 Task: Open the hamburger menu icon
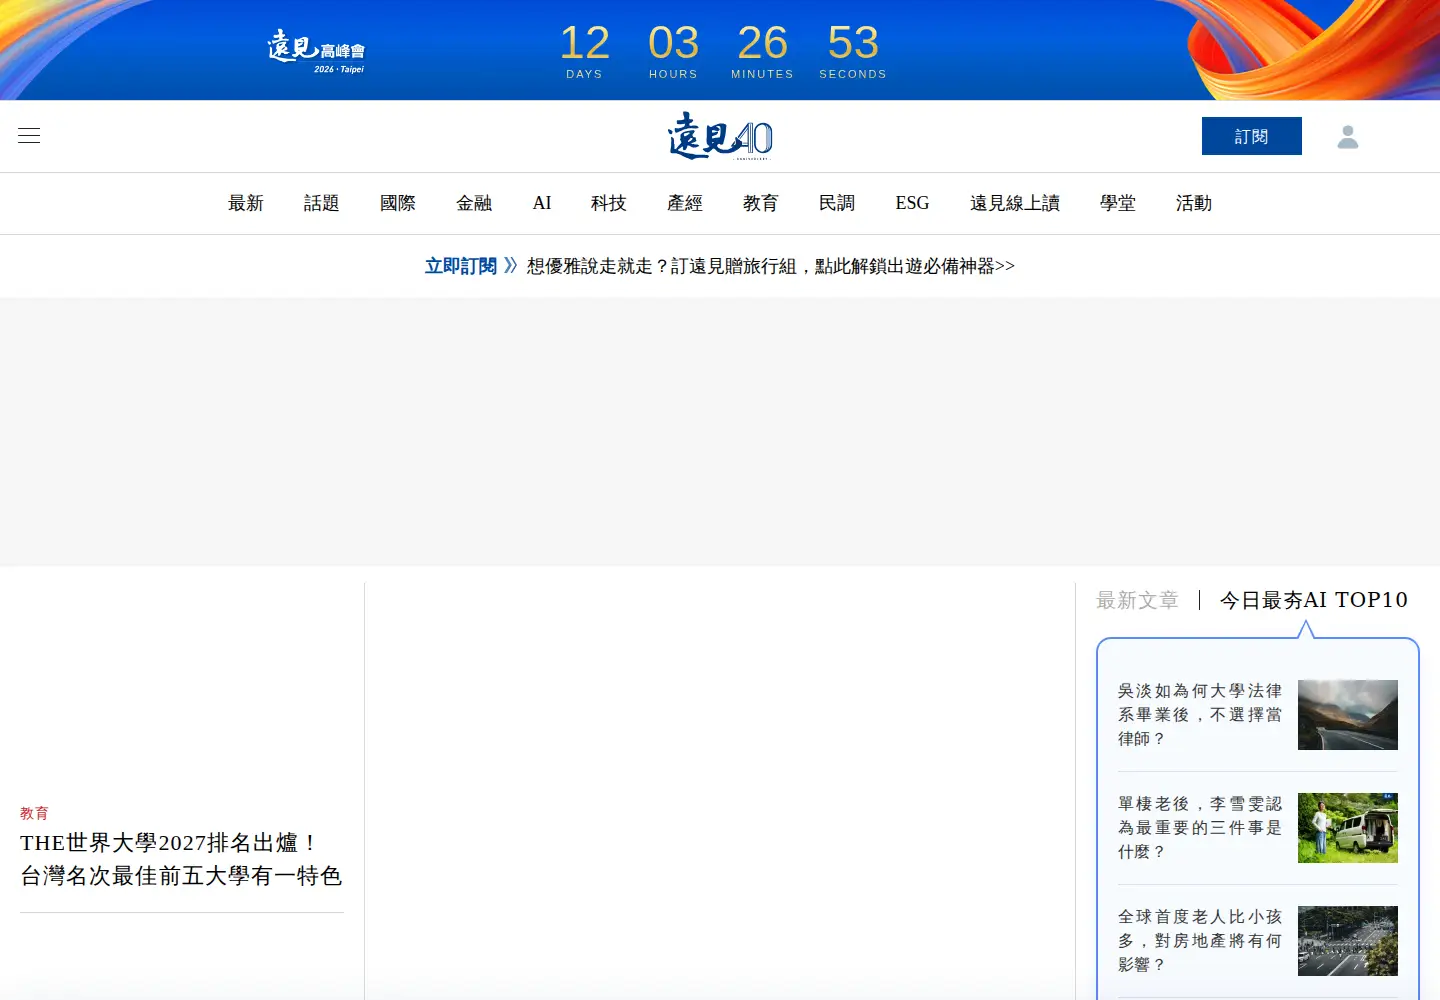coord(29,136)
